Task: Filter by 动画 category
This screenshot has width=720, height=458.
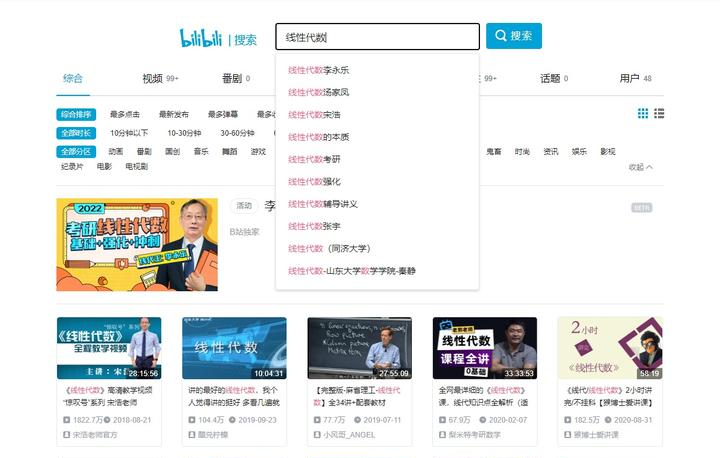Action: [x=115, y=152]
